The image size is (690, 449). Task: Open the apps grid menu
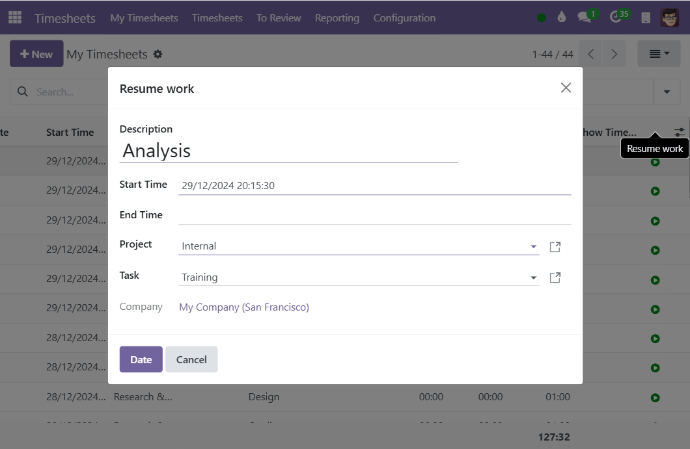pyautogui.click(x=15, y=18)
